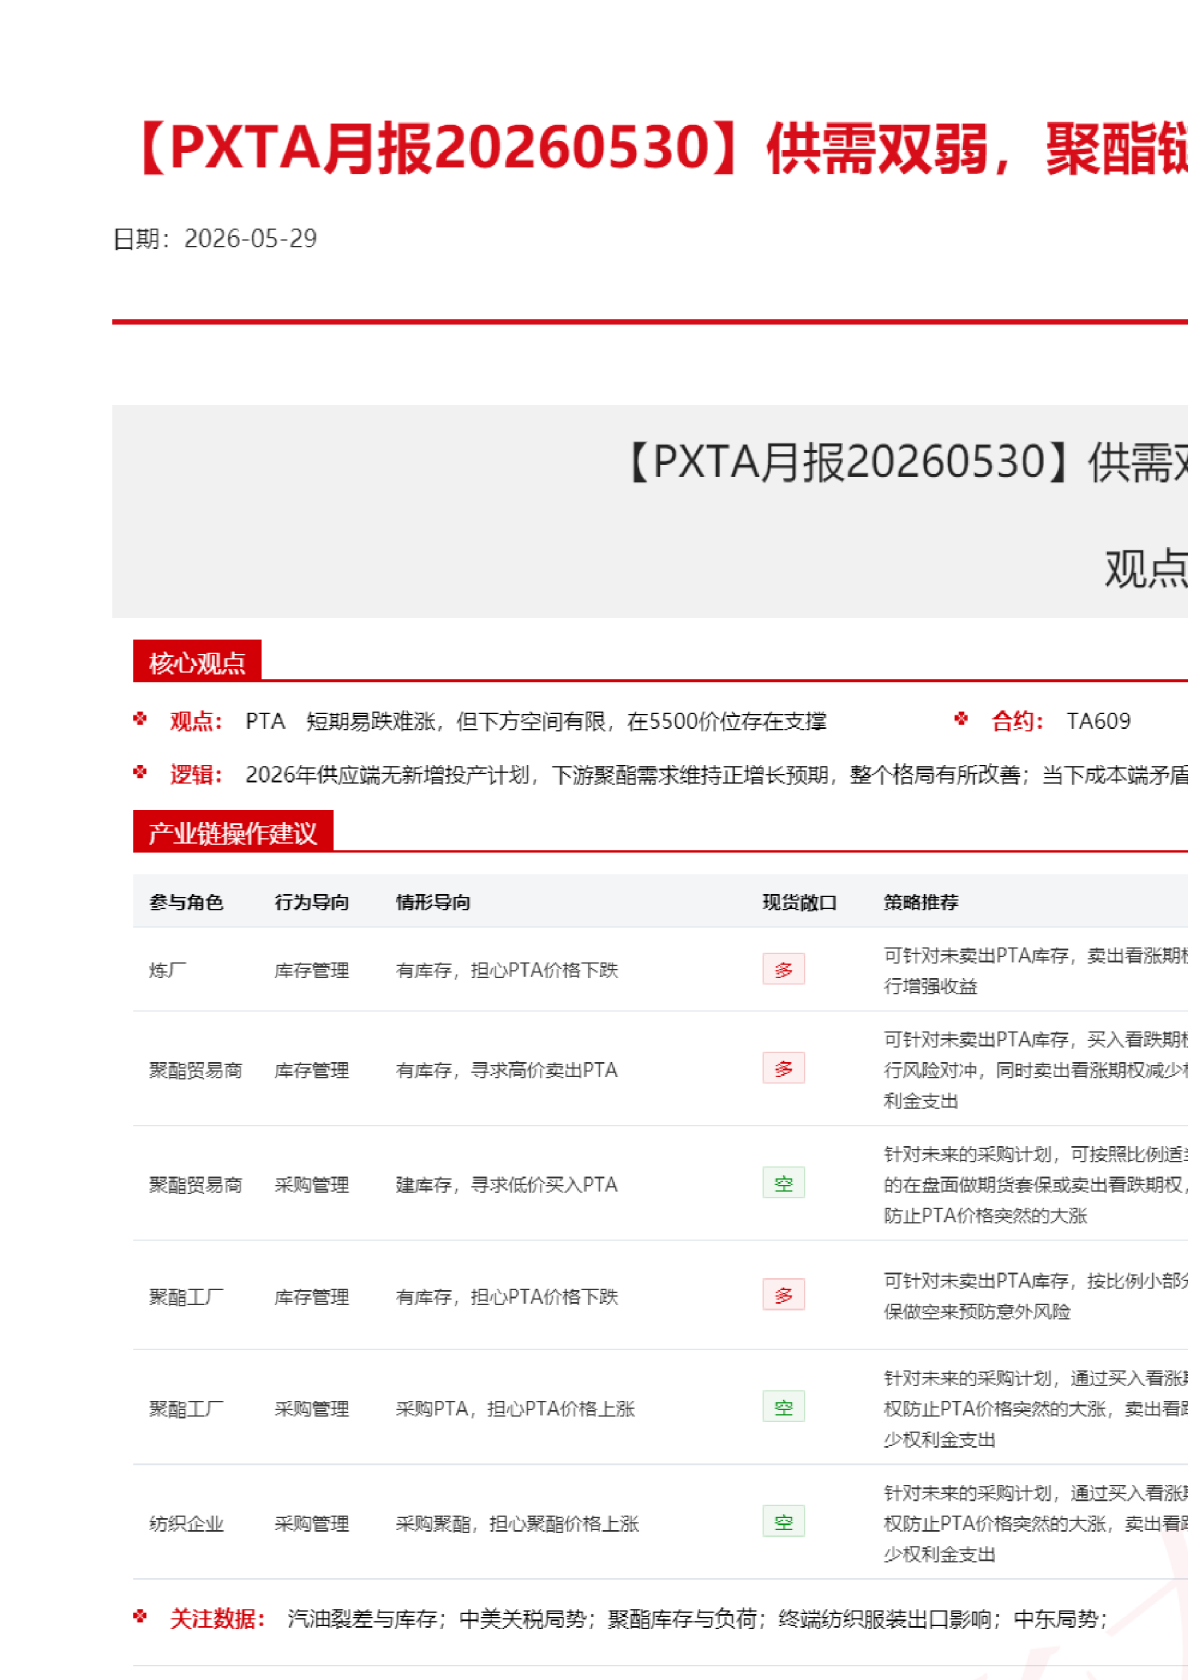Select the contract code TA609
The width and height of the screenshot is (1188, 1680).
pos(1098,721)
